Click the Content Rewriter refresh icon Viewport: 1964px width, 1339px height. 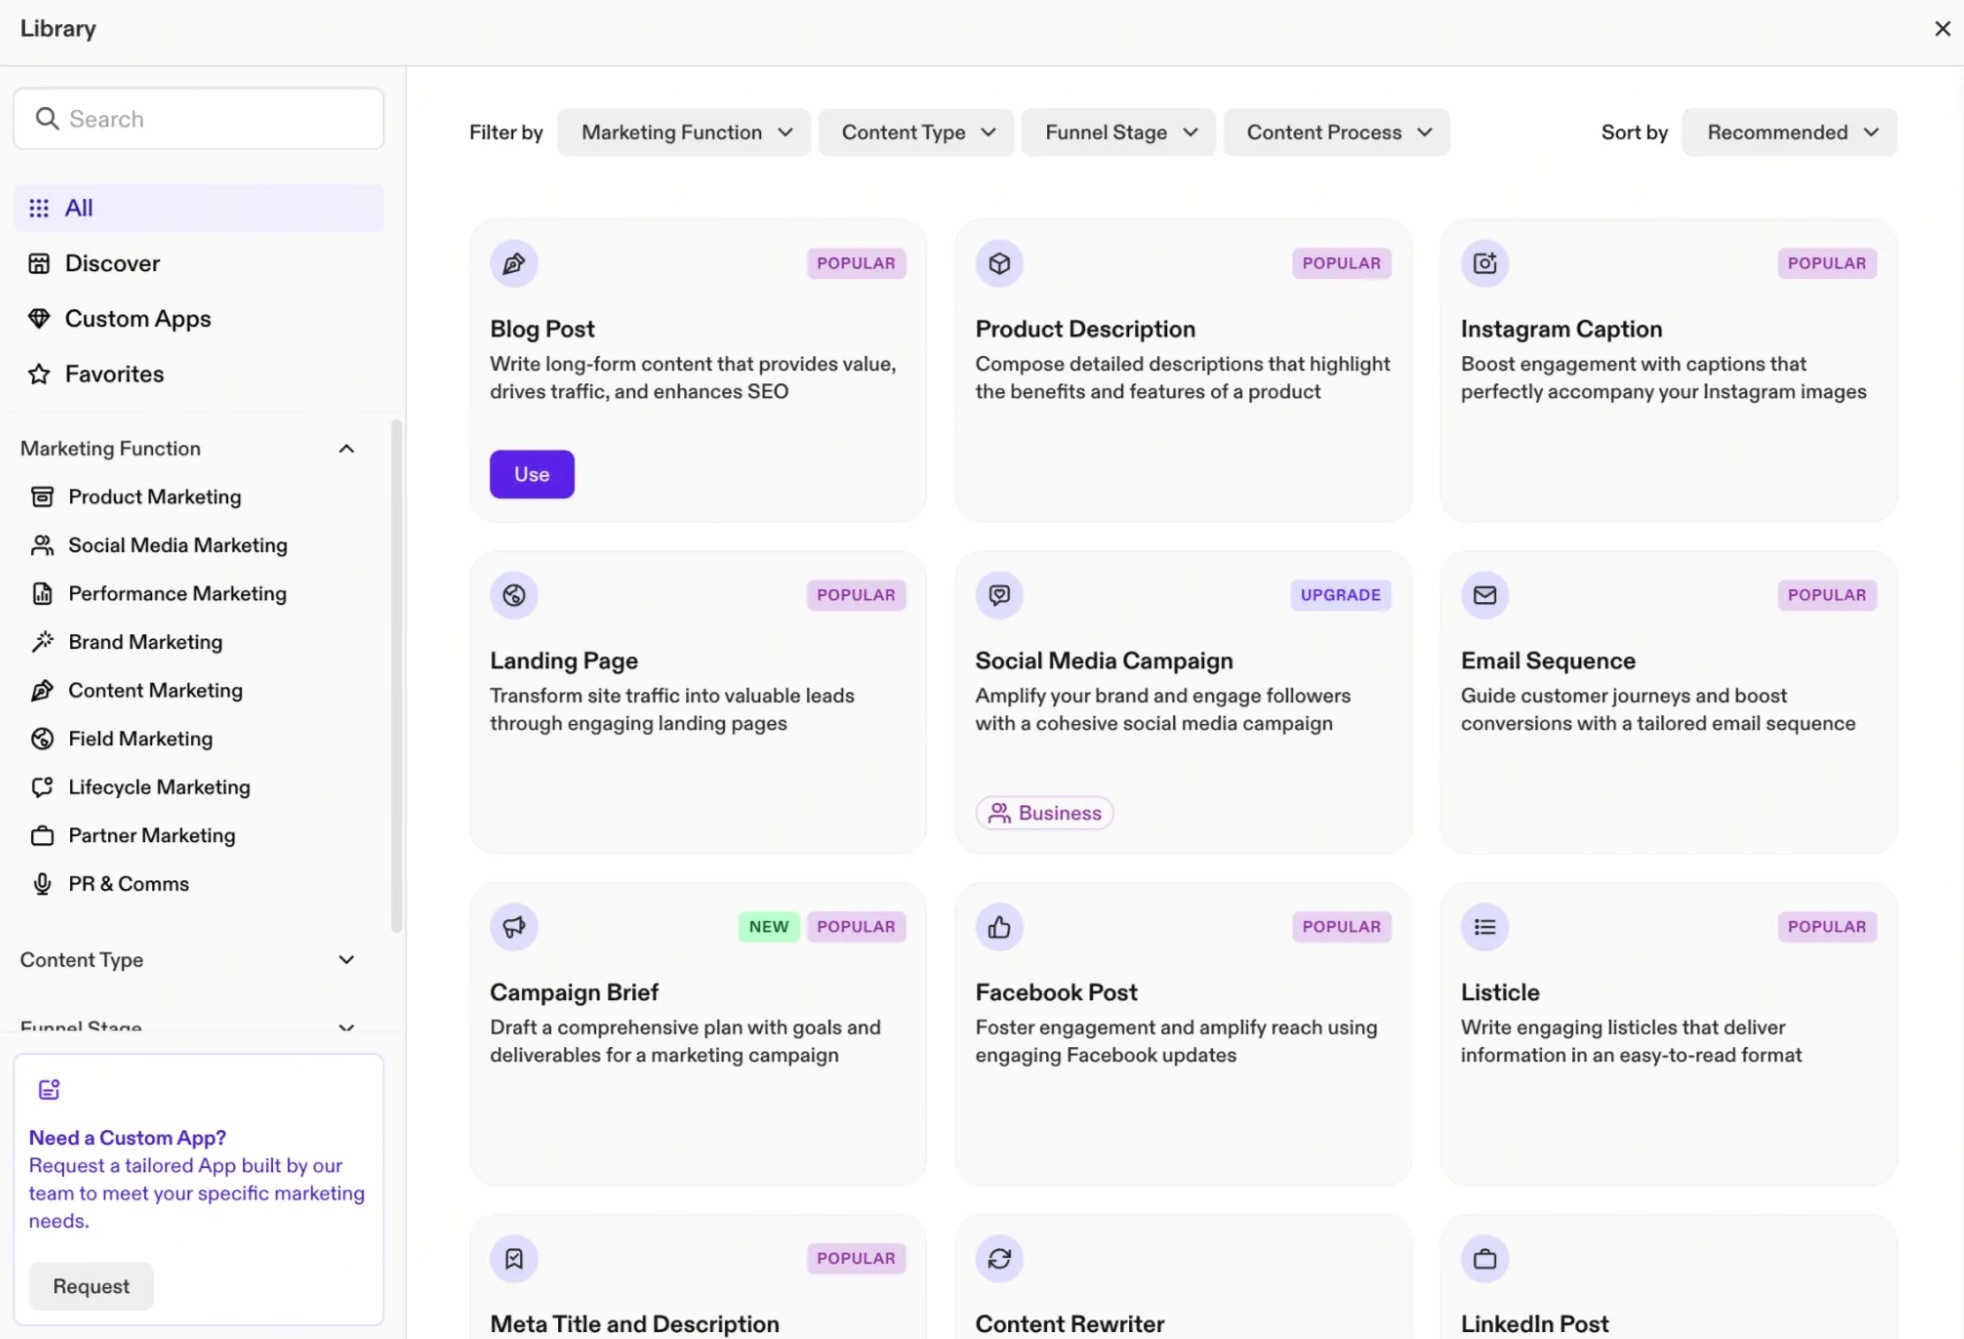coord(999,1258)
